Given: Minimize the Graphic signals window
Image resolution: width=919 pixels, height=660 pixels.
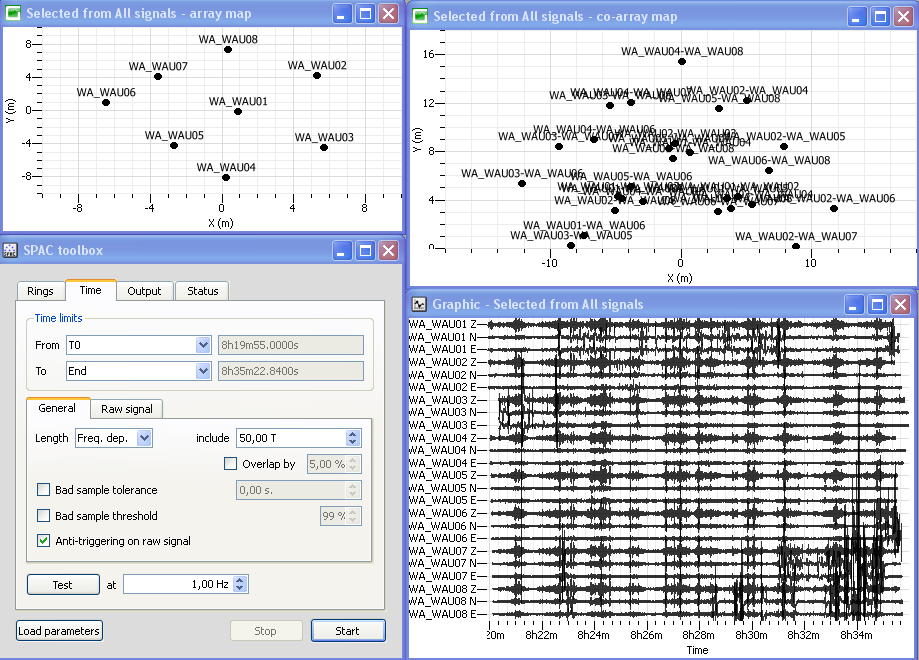Looking at the screenshot, I should click(853, 304).
